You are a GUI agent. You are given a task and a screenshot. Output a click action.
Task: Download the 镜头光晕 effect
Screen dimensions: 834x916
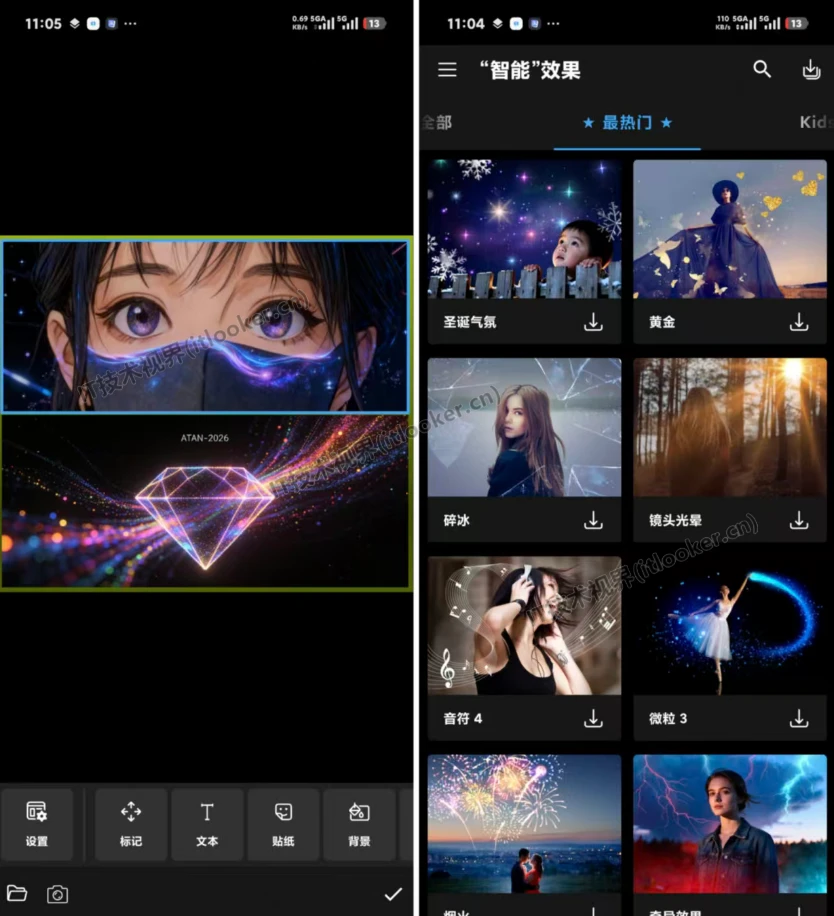click(799, 520)
